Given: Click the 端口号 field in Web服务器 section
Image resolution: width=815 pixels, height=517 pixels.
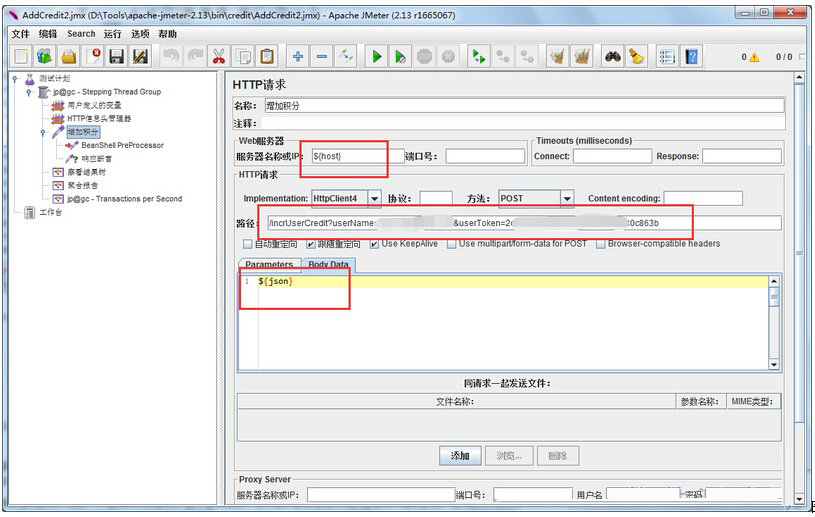Looking at the screenshot, I should point(485,156).
